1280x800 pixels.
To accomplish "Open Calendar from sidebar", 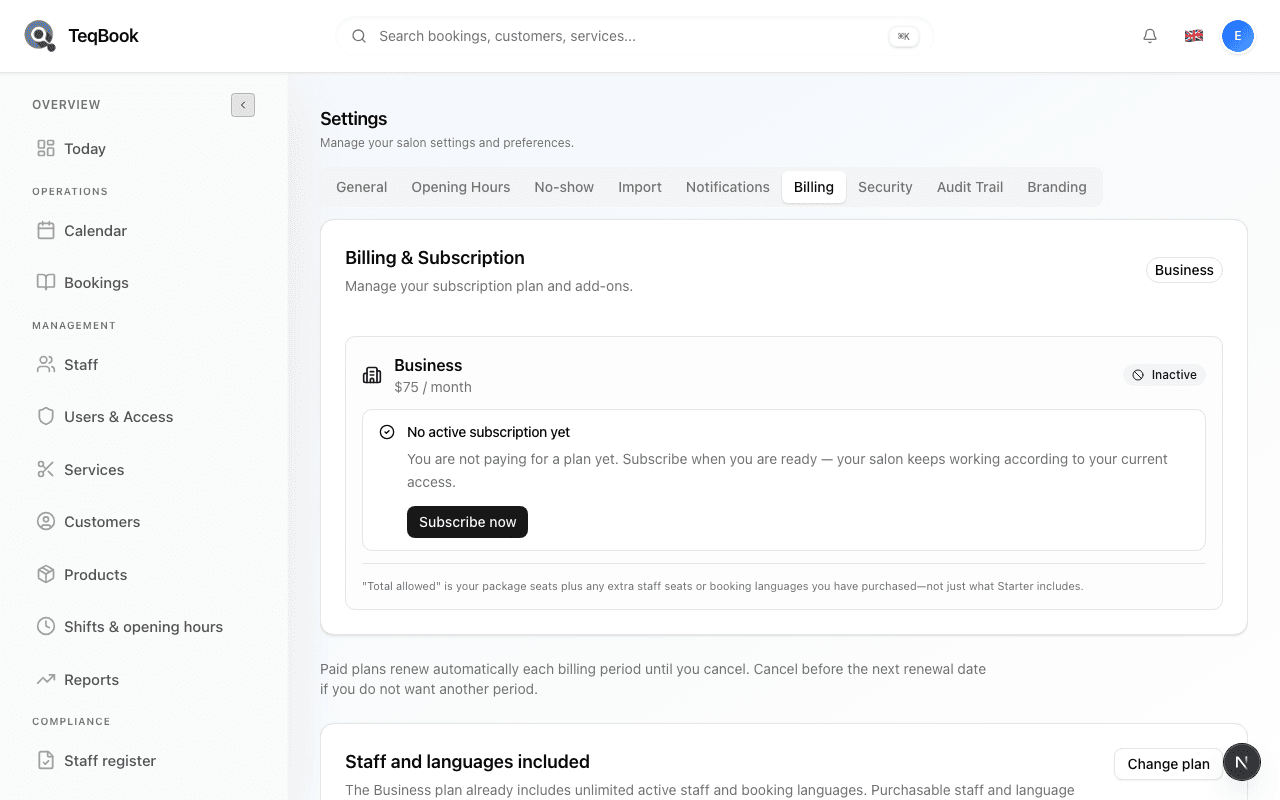I will (x=144, y=231).
